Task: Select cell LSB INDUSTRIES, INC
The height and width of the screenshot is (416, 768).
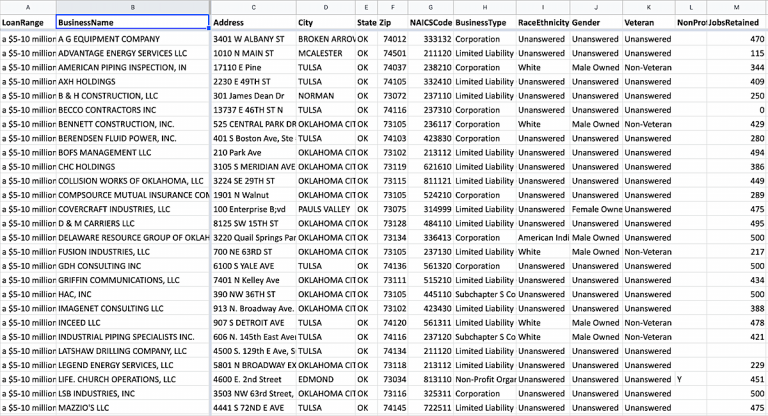Action: tap(133, 394)
